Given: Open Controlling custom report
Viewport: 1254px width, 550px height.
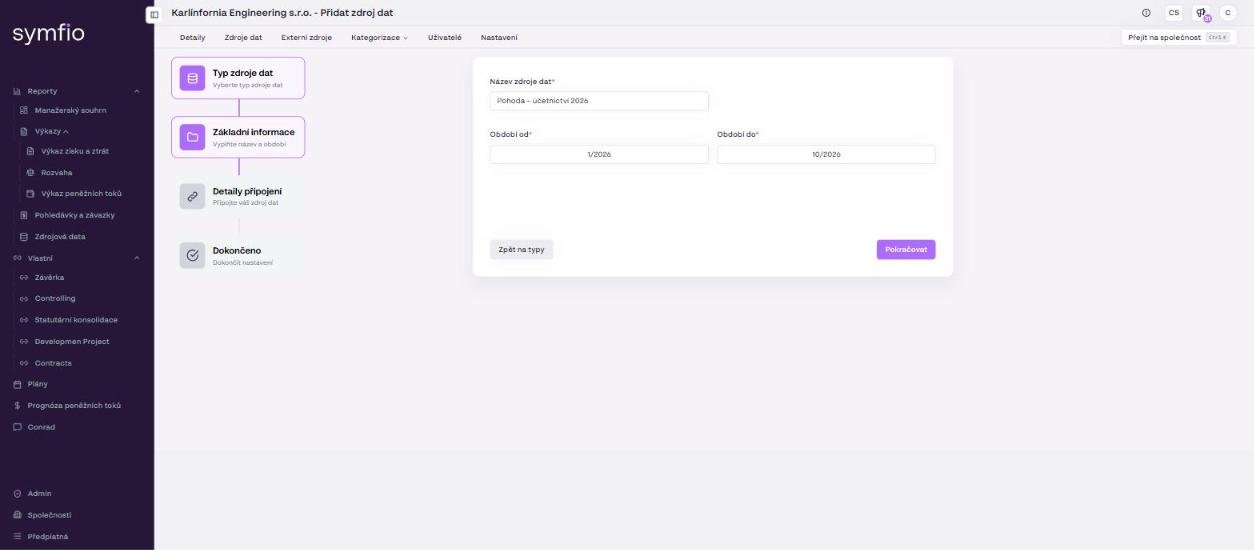Looking at the screenshot, I should 55,298.
